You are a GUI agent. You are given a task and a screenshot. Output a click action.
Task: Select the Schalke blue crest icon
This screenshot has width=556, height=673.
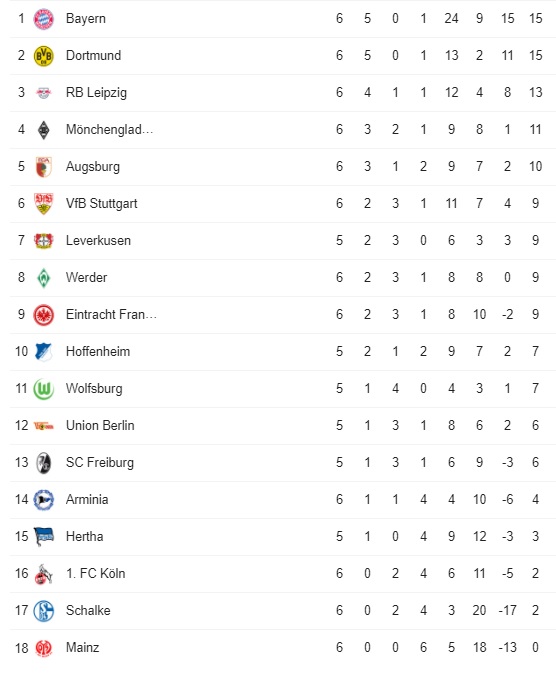pos(43,611)
